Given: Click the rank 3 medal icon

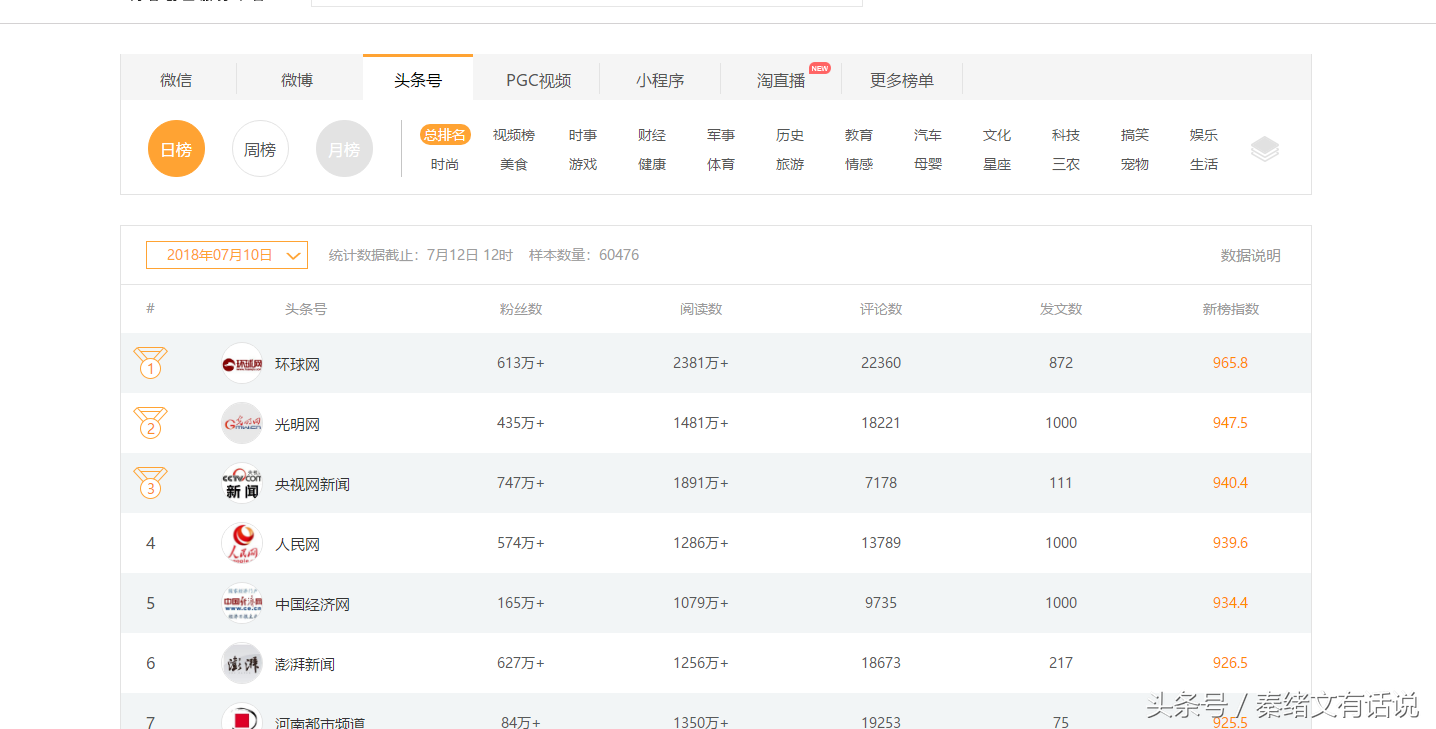Looking at the screenshot, I should (x=151, y=483).
